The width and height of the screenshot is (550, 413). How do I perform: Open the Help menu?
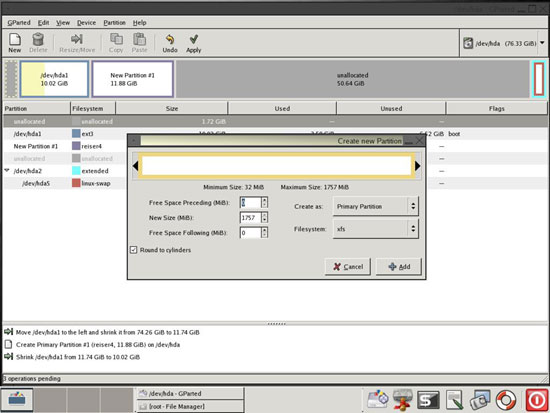[139, 22]
